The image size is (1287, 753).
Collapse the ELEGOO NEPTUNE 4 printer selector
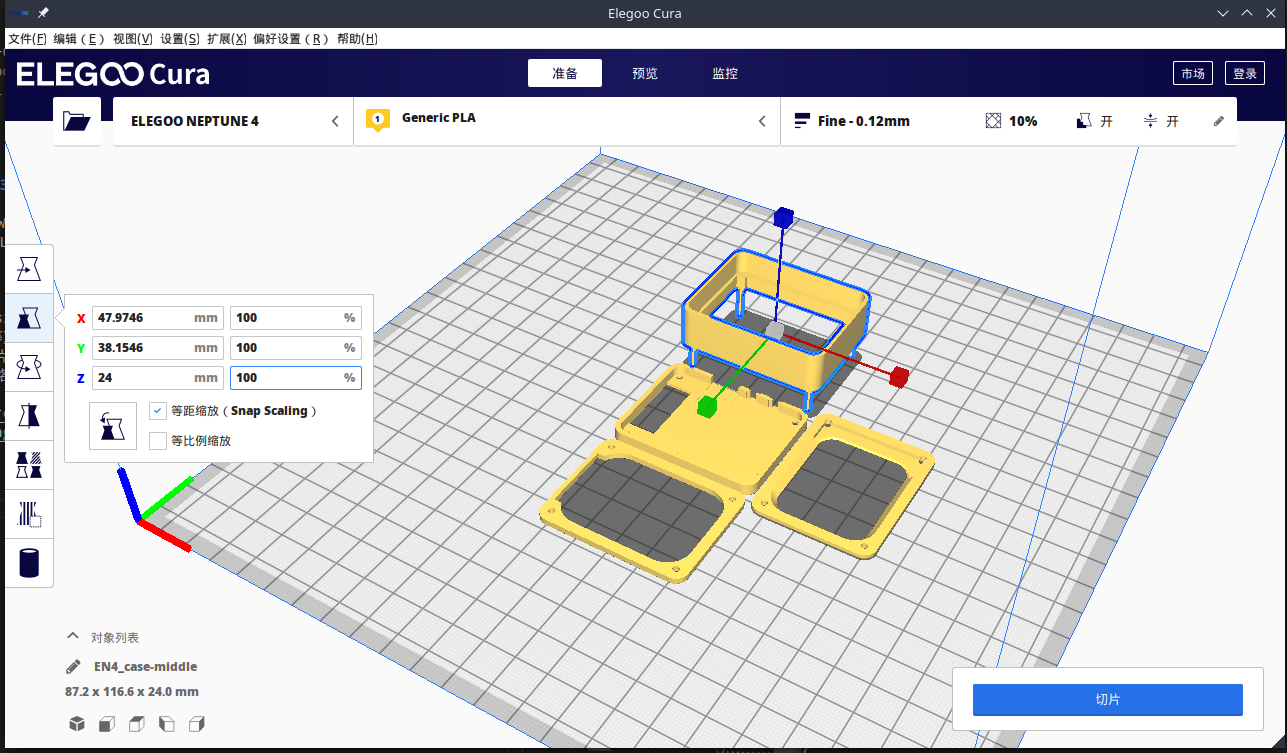click(x=336, y=121)
